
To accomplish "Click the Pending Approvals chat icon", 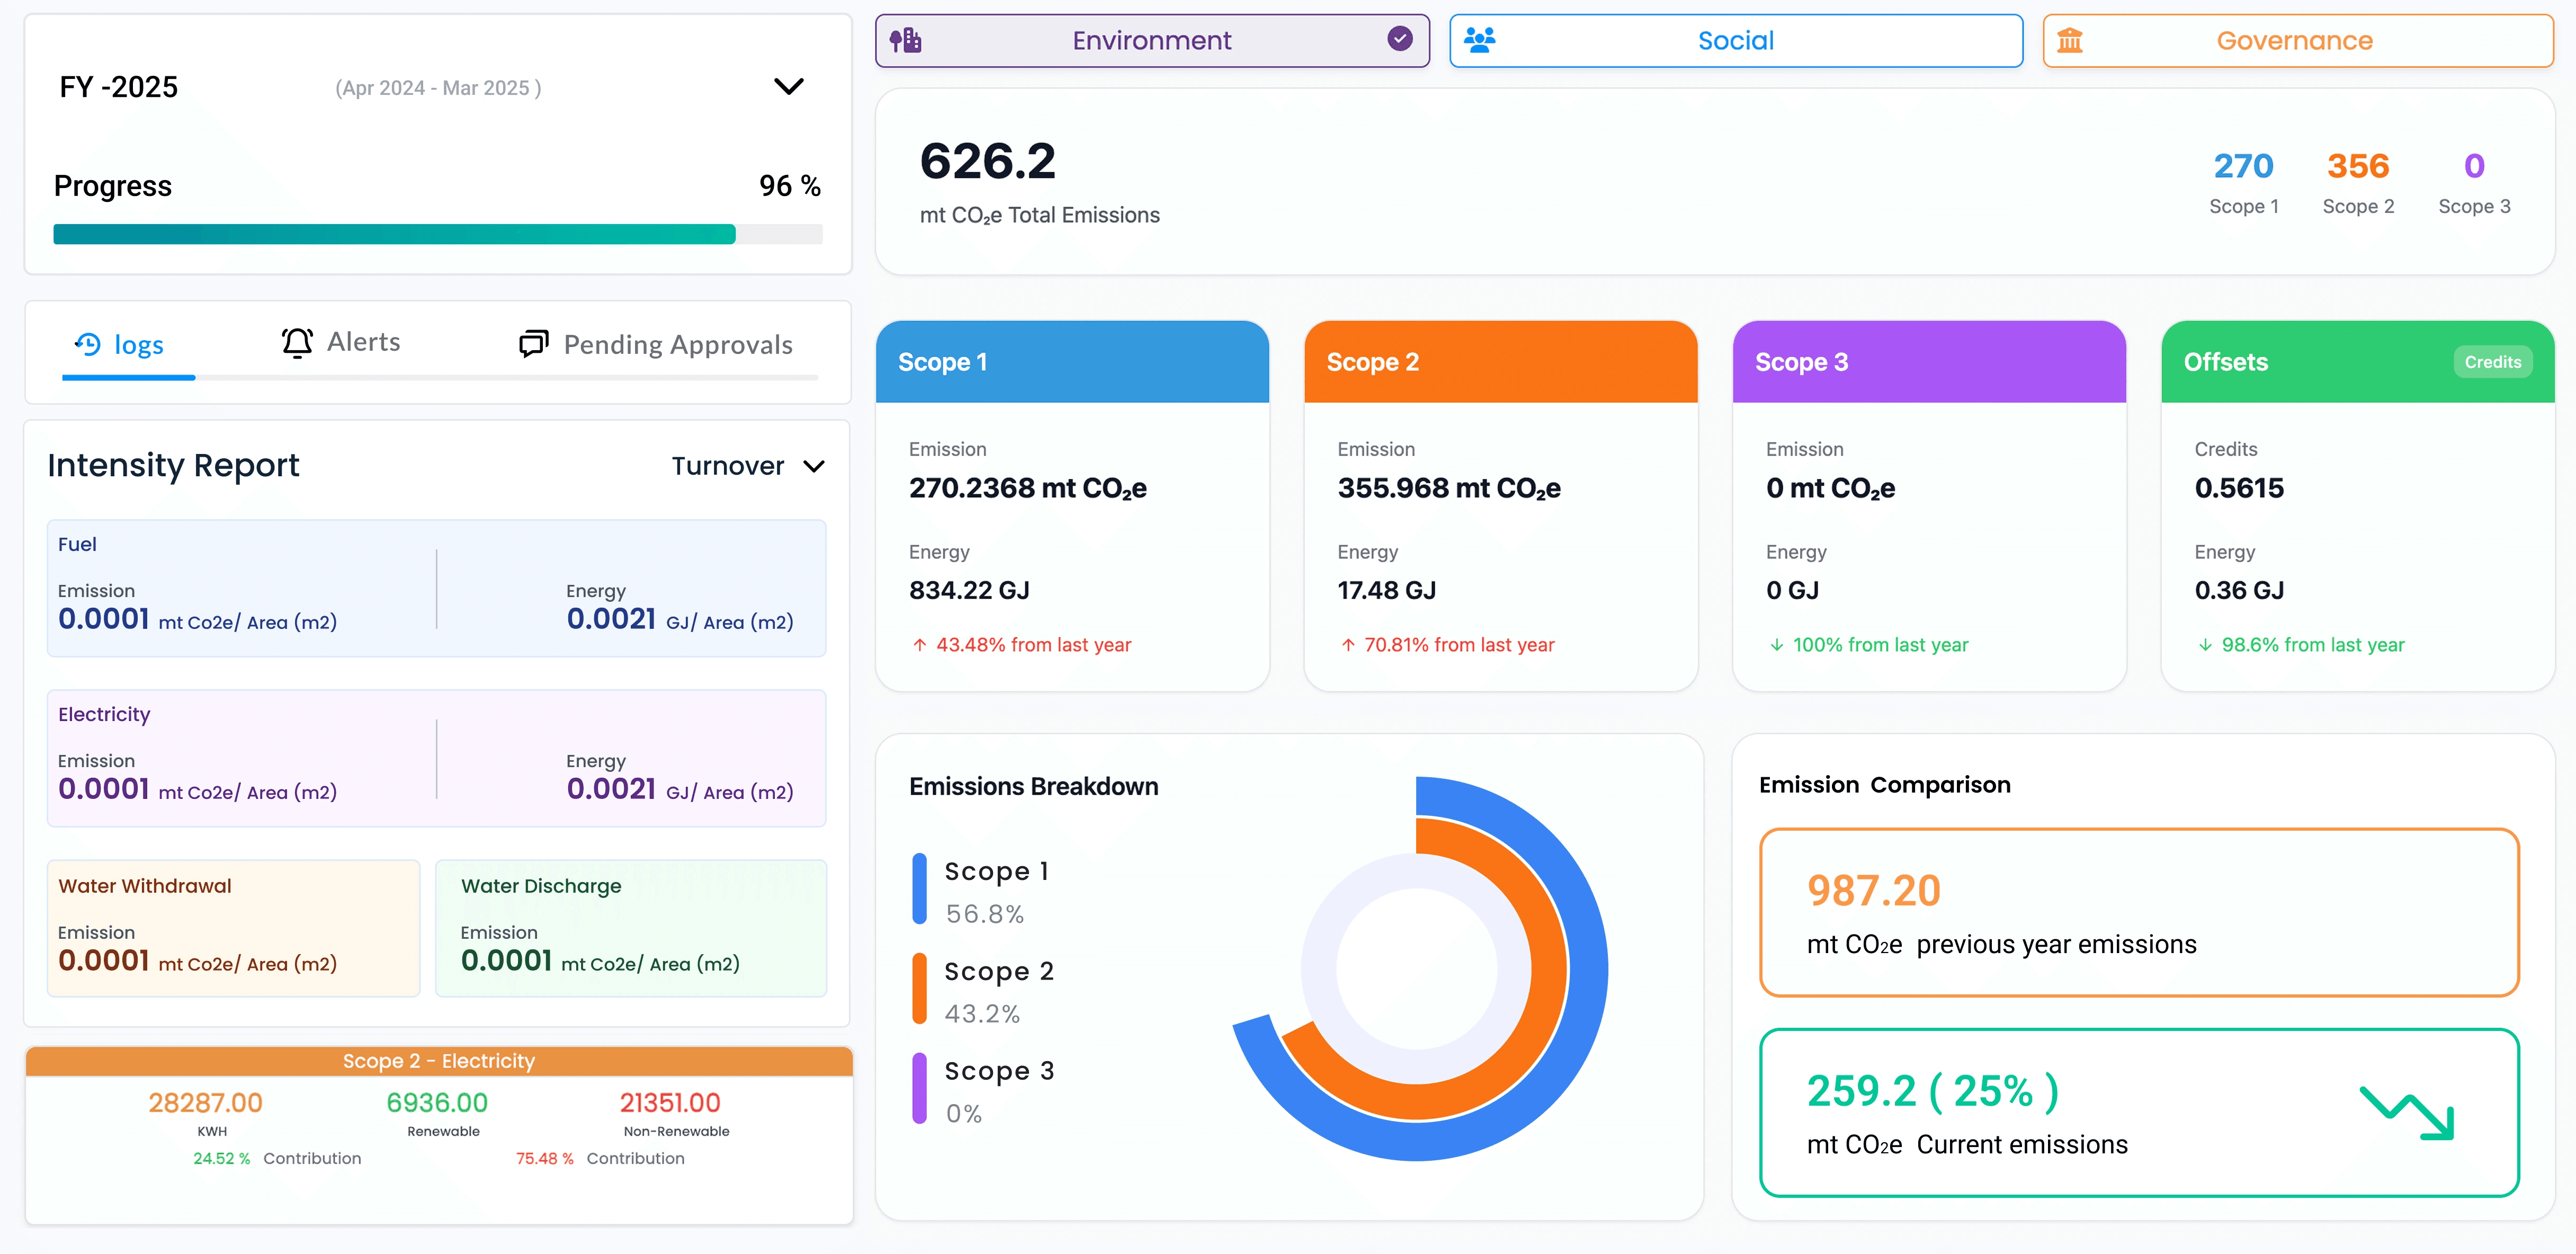I will [x=533, y=344].
